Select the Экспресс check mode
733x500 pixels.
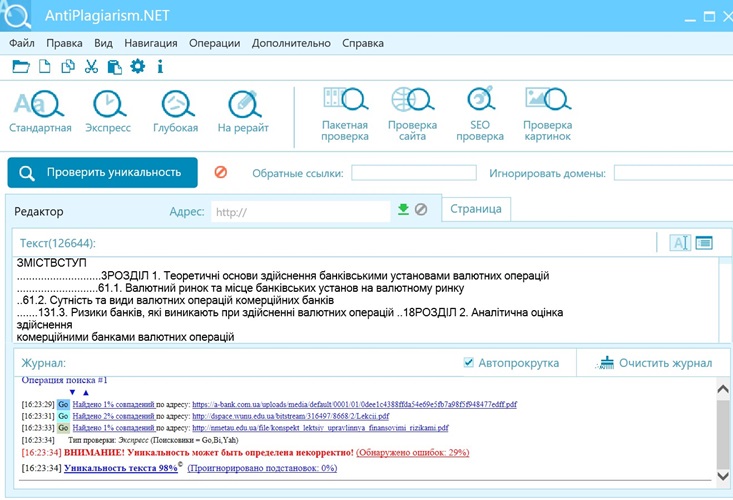pyautogui.click(x=108, y=112)
